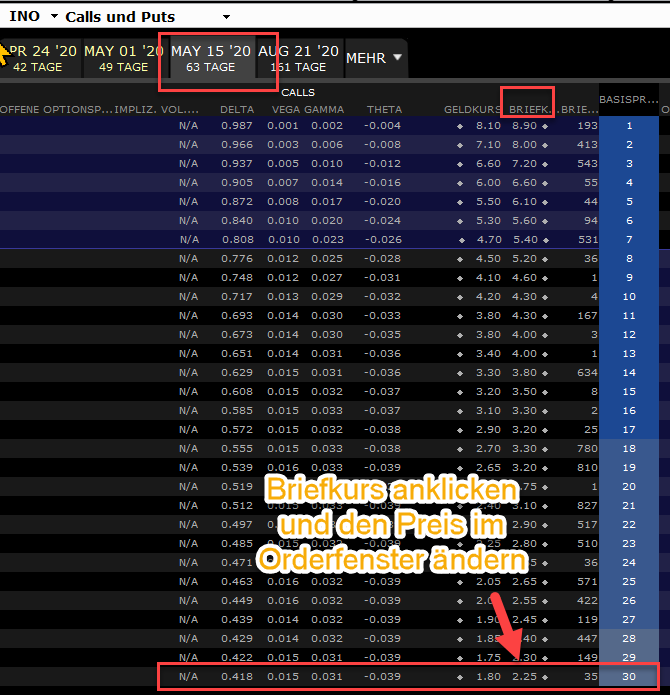Click bid price 1.80 in strike 30 row

click(488, 676)
